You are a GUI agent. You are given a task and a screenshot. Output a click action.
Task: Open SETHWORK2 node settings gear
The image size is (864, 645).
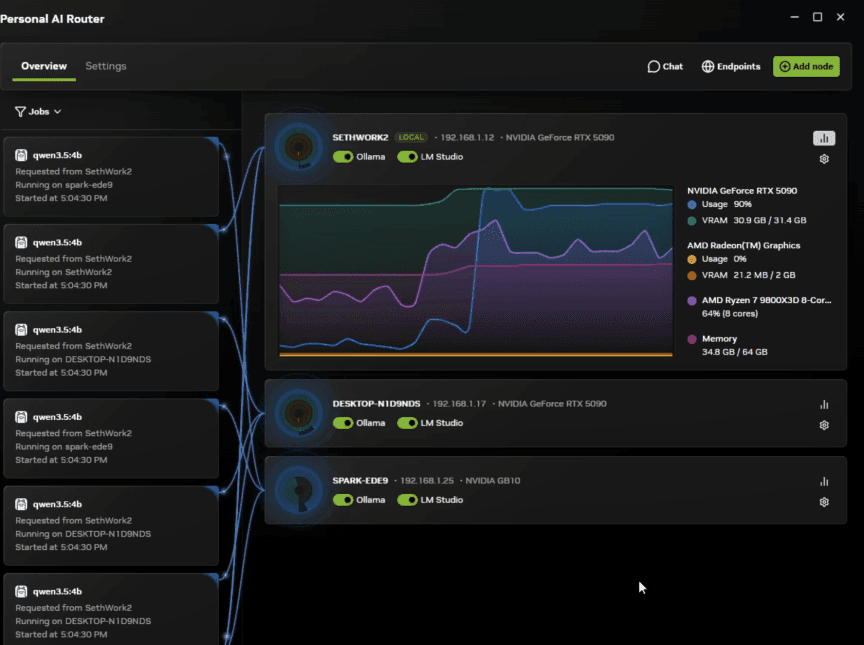[x=824, y=159]
